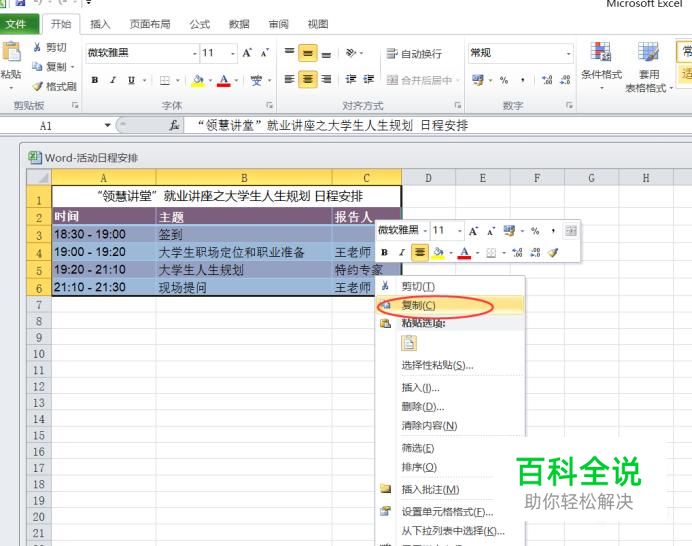This screenshot has width=692, height=546.
Task: Toggle ribbon align right button
Action: point(326,79)
